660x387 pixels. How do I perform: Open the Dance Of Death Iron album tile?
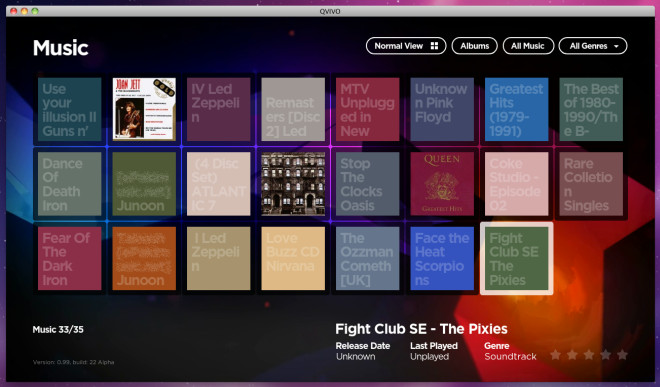pyautogui.click(x=69, y=184)
